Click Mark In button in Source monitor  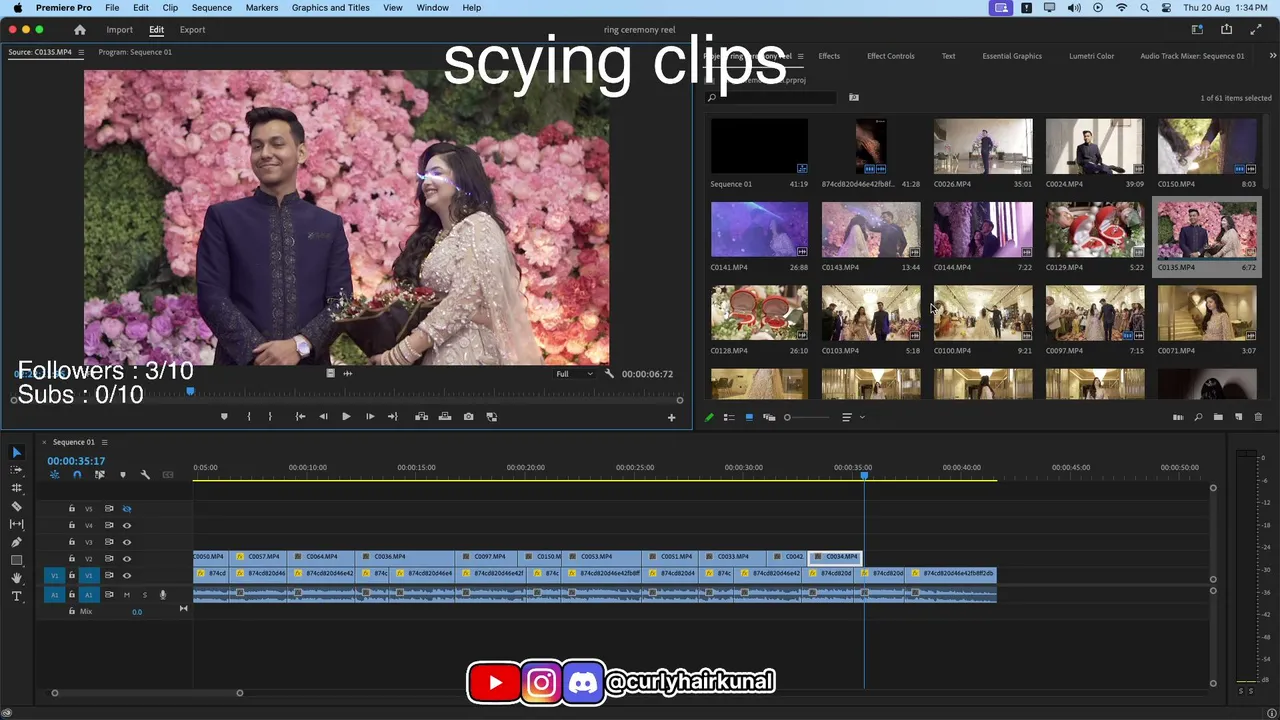click(249, 417)
